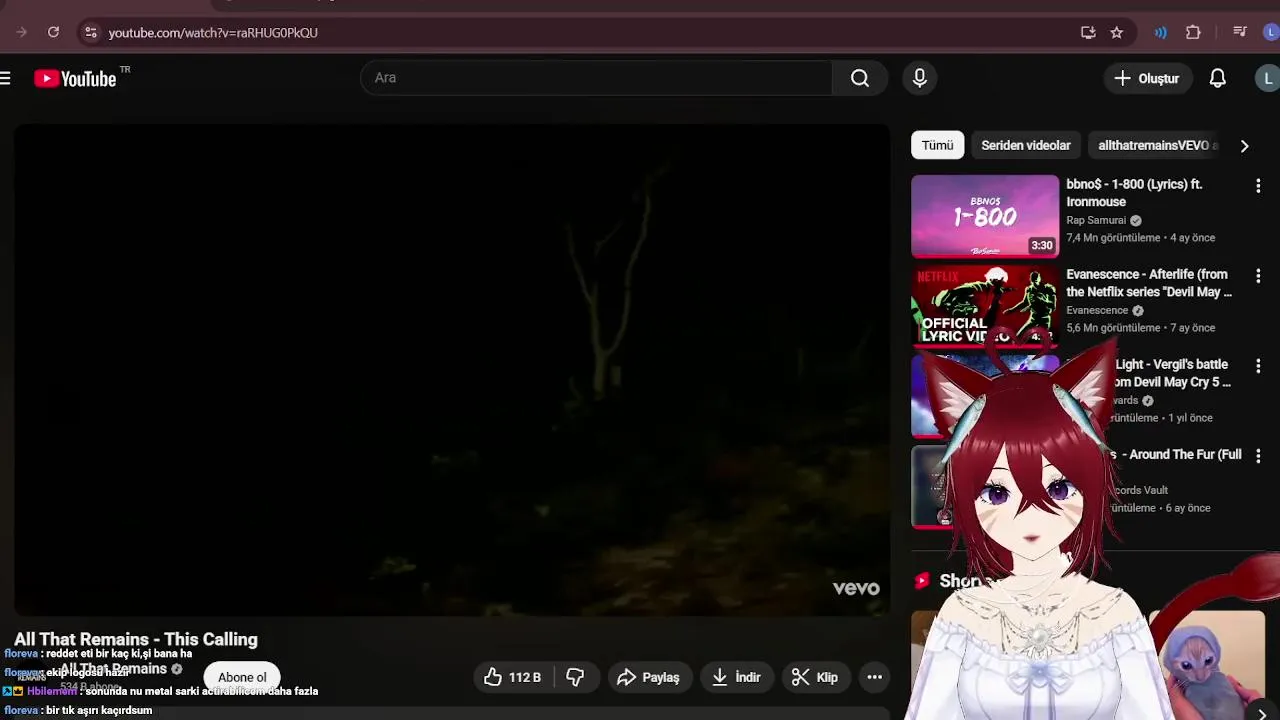The image size is (1280, 720).
Task: Click the video player area
Action: (451, 370)
